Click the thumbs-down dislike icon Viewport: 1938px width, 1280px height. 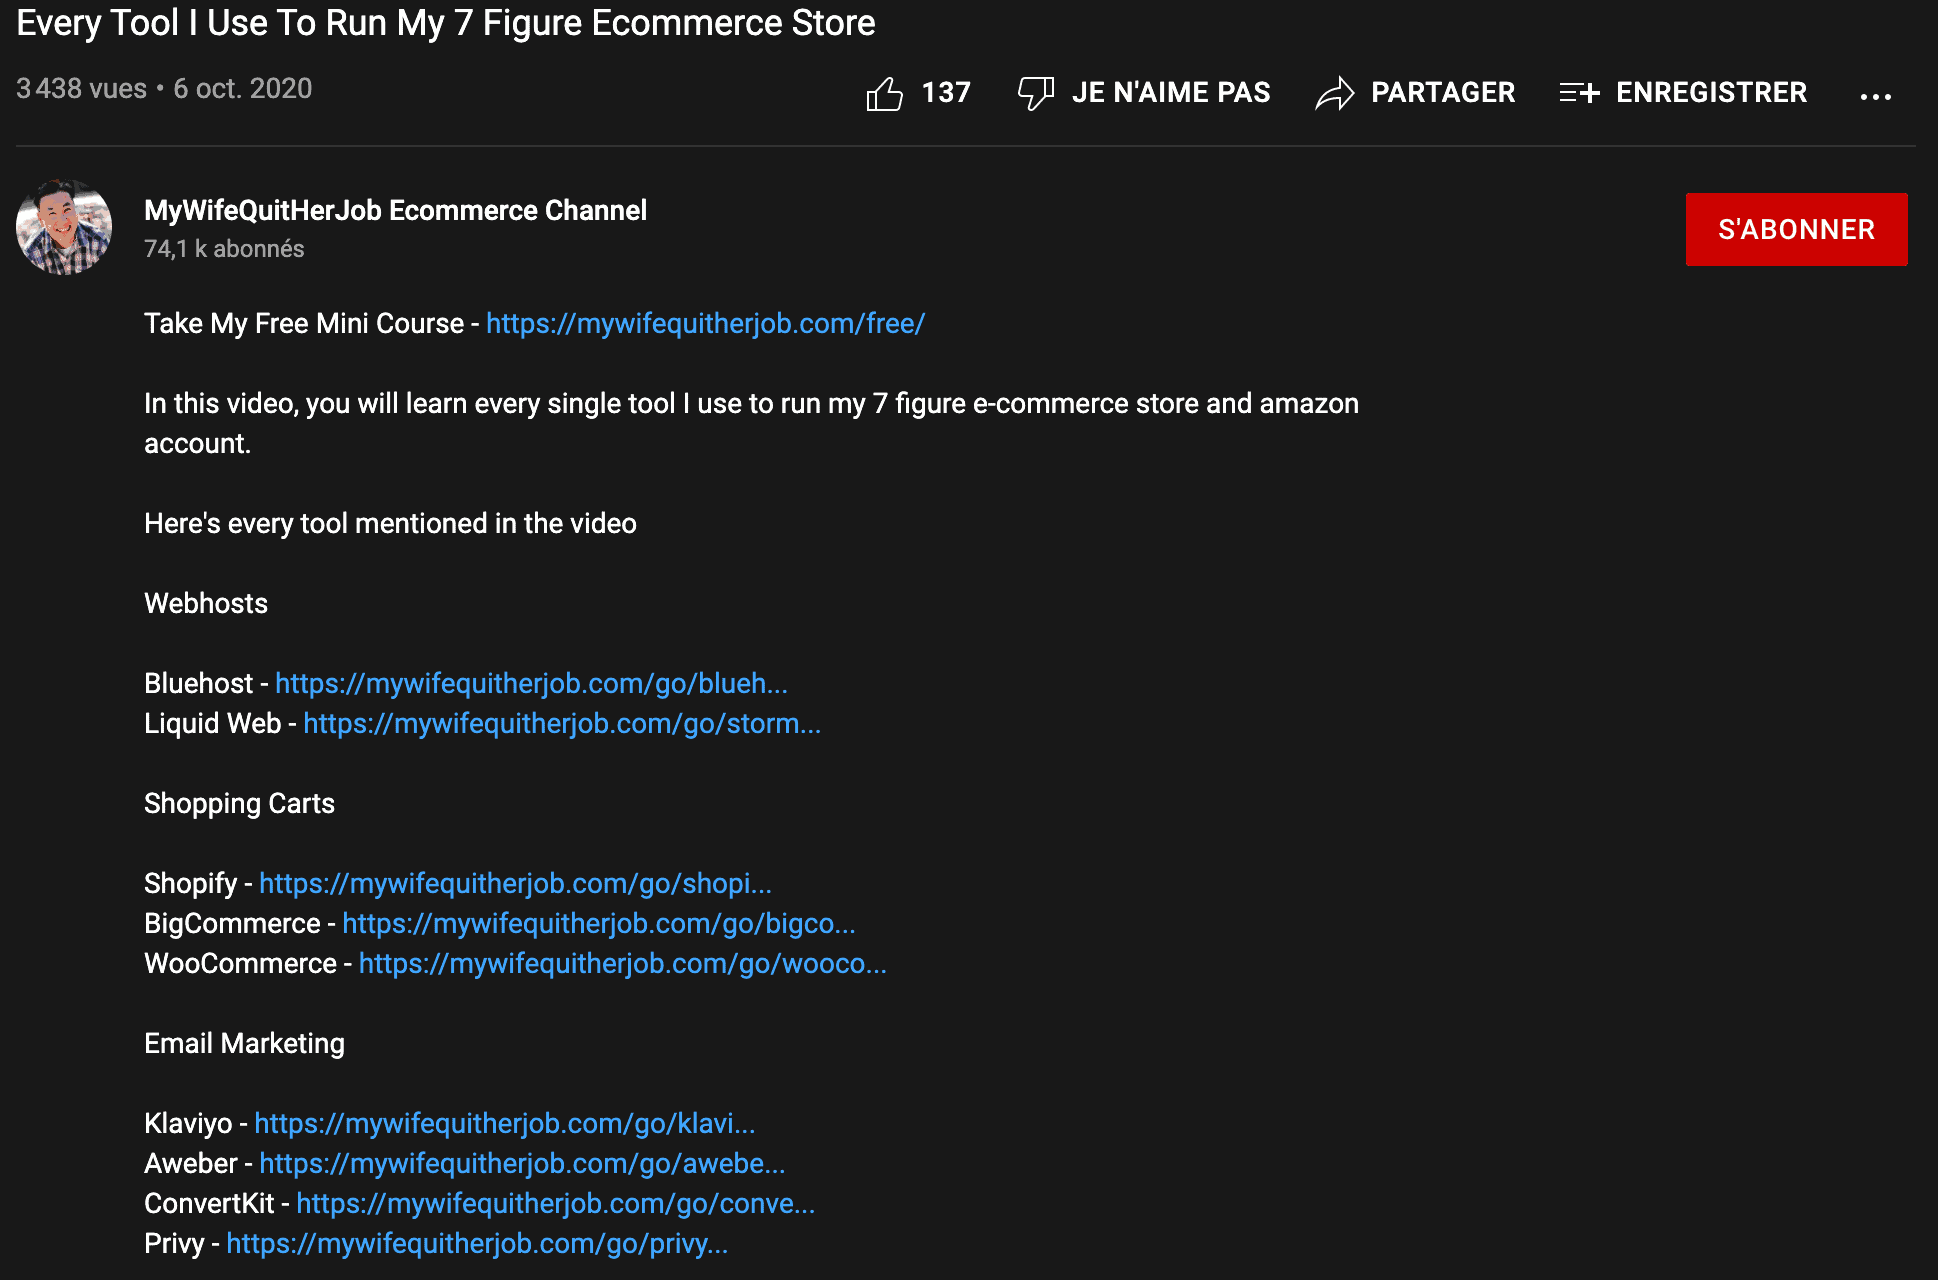(1036, 93)
